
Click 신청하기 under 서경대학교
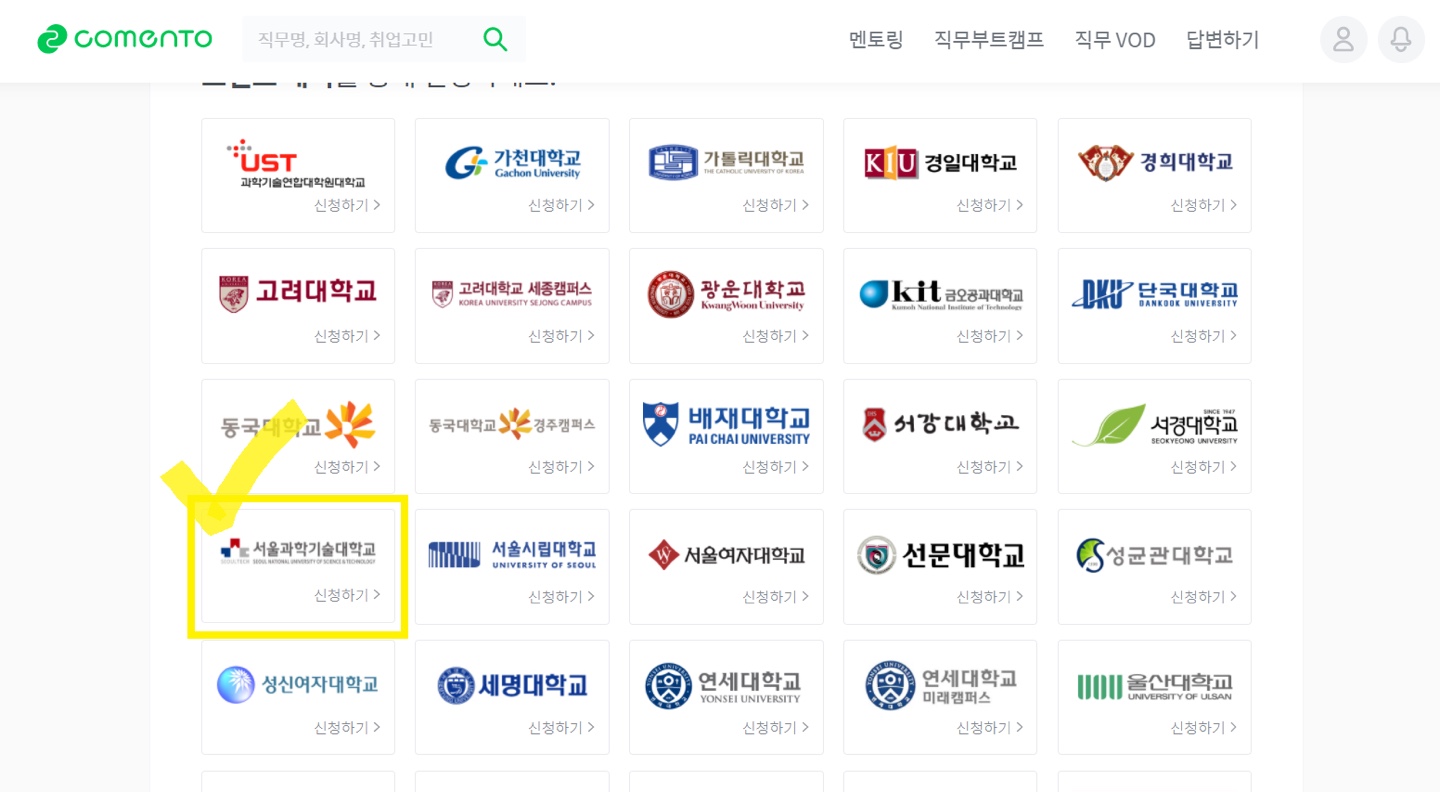pos(1204,467)
